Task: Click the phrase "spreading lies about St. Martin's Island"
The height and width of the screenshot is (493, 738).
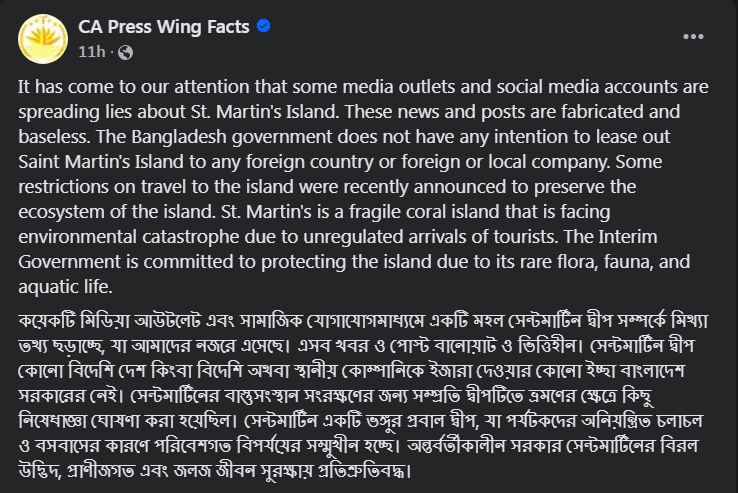Action: (178, 112)
